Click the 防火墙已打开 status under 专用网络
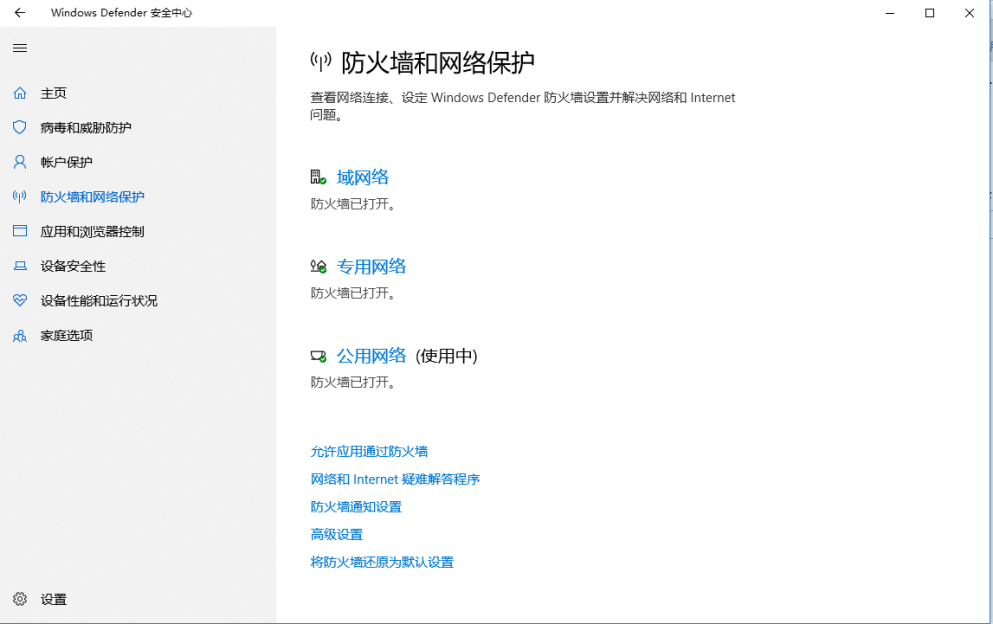 click(353, 293)
